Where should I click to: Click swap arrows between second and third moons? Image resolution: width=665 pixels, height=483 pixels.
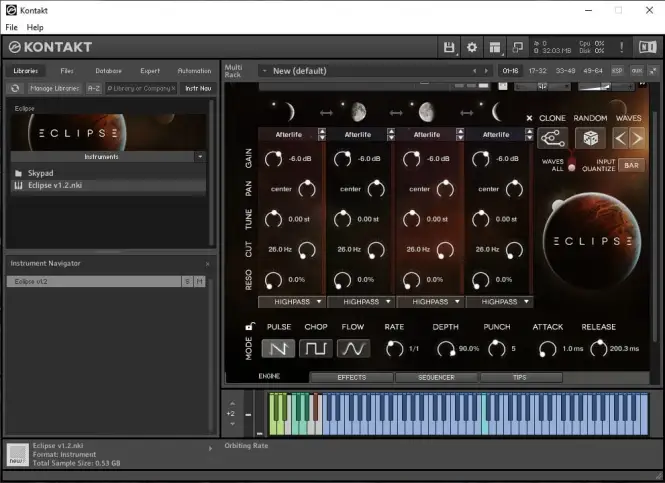coord(396,113)
